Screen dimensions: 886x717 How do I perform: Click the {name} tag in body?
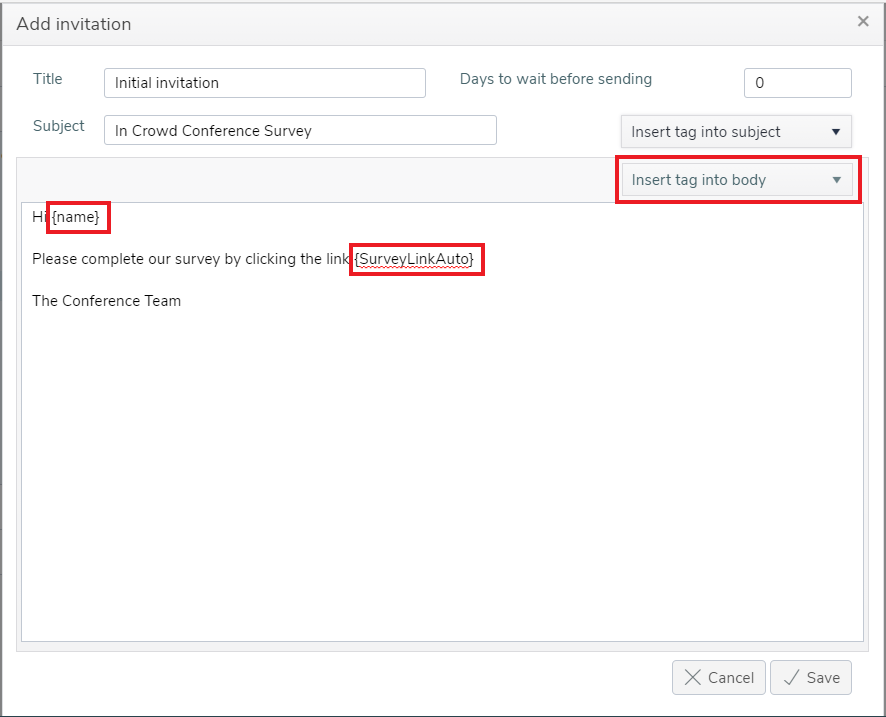coord(76,217)
